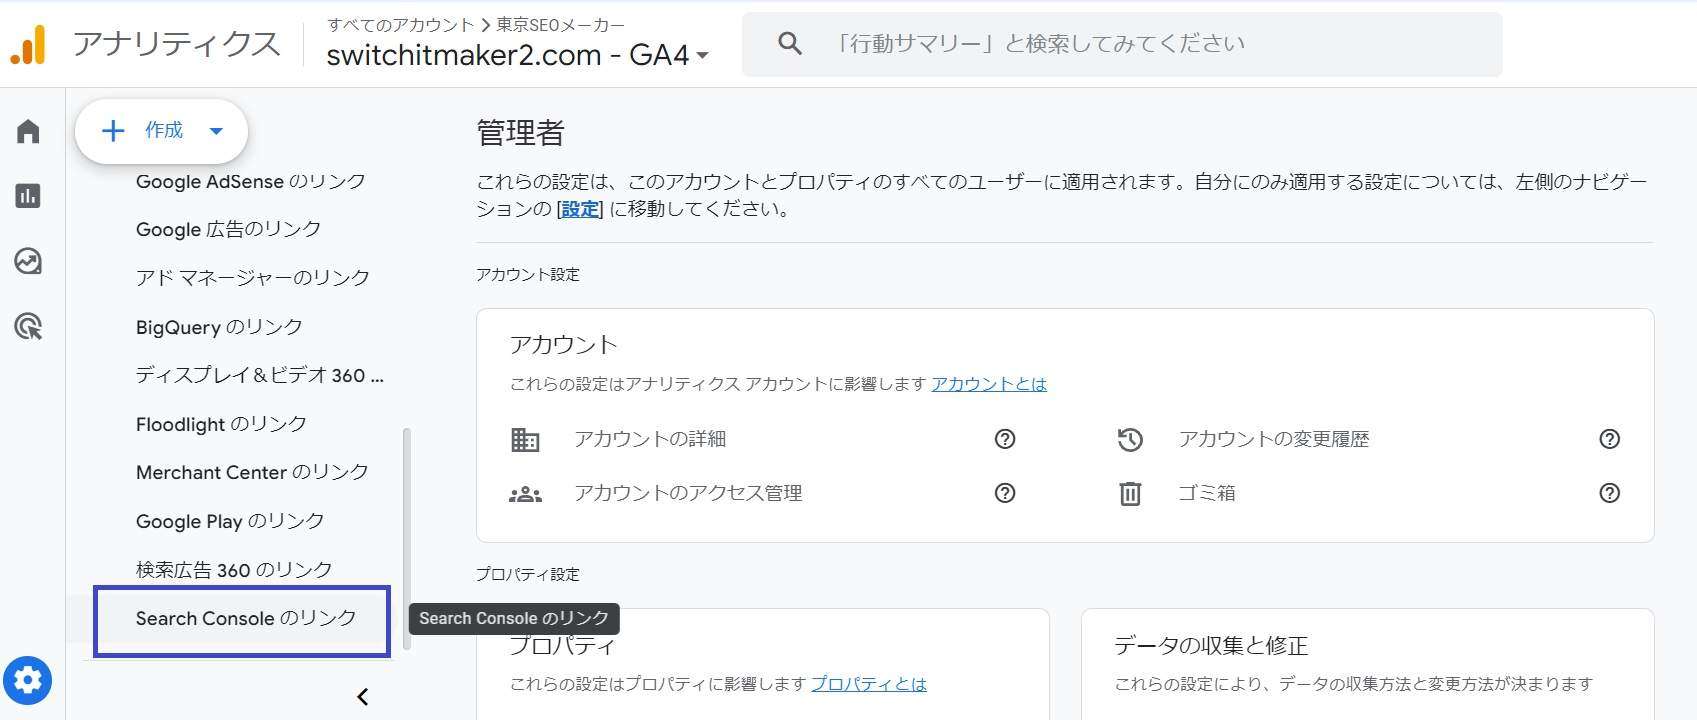Open the switchitmaker2.com - GA4 property dropdown

click(x=518, y=55)
